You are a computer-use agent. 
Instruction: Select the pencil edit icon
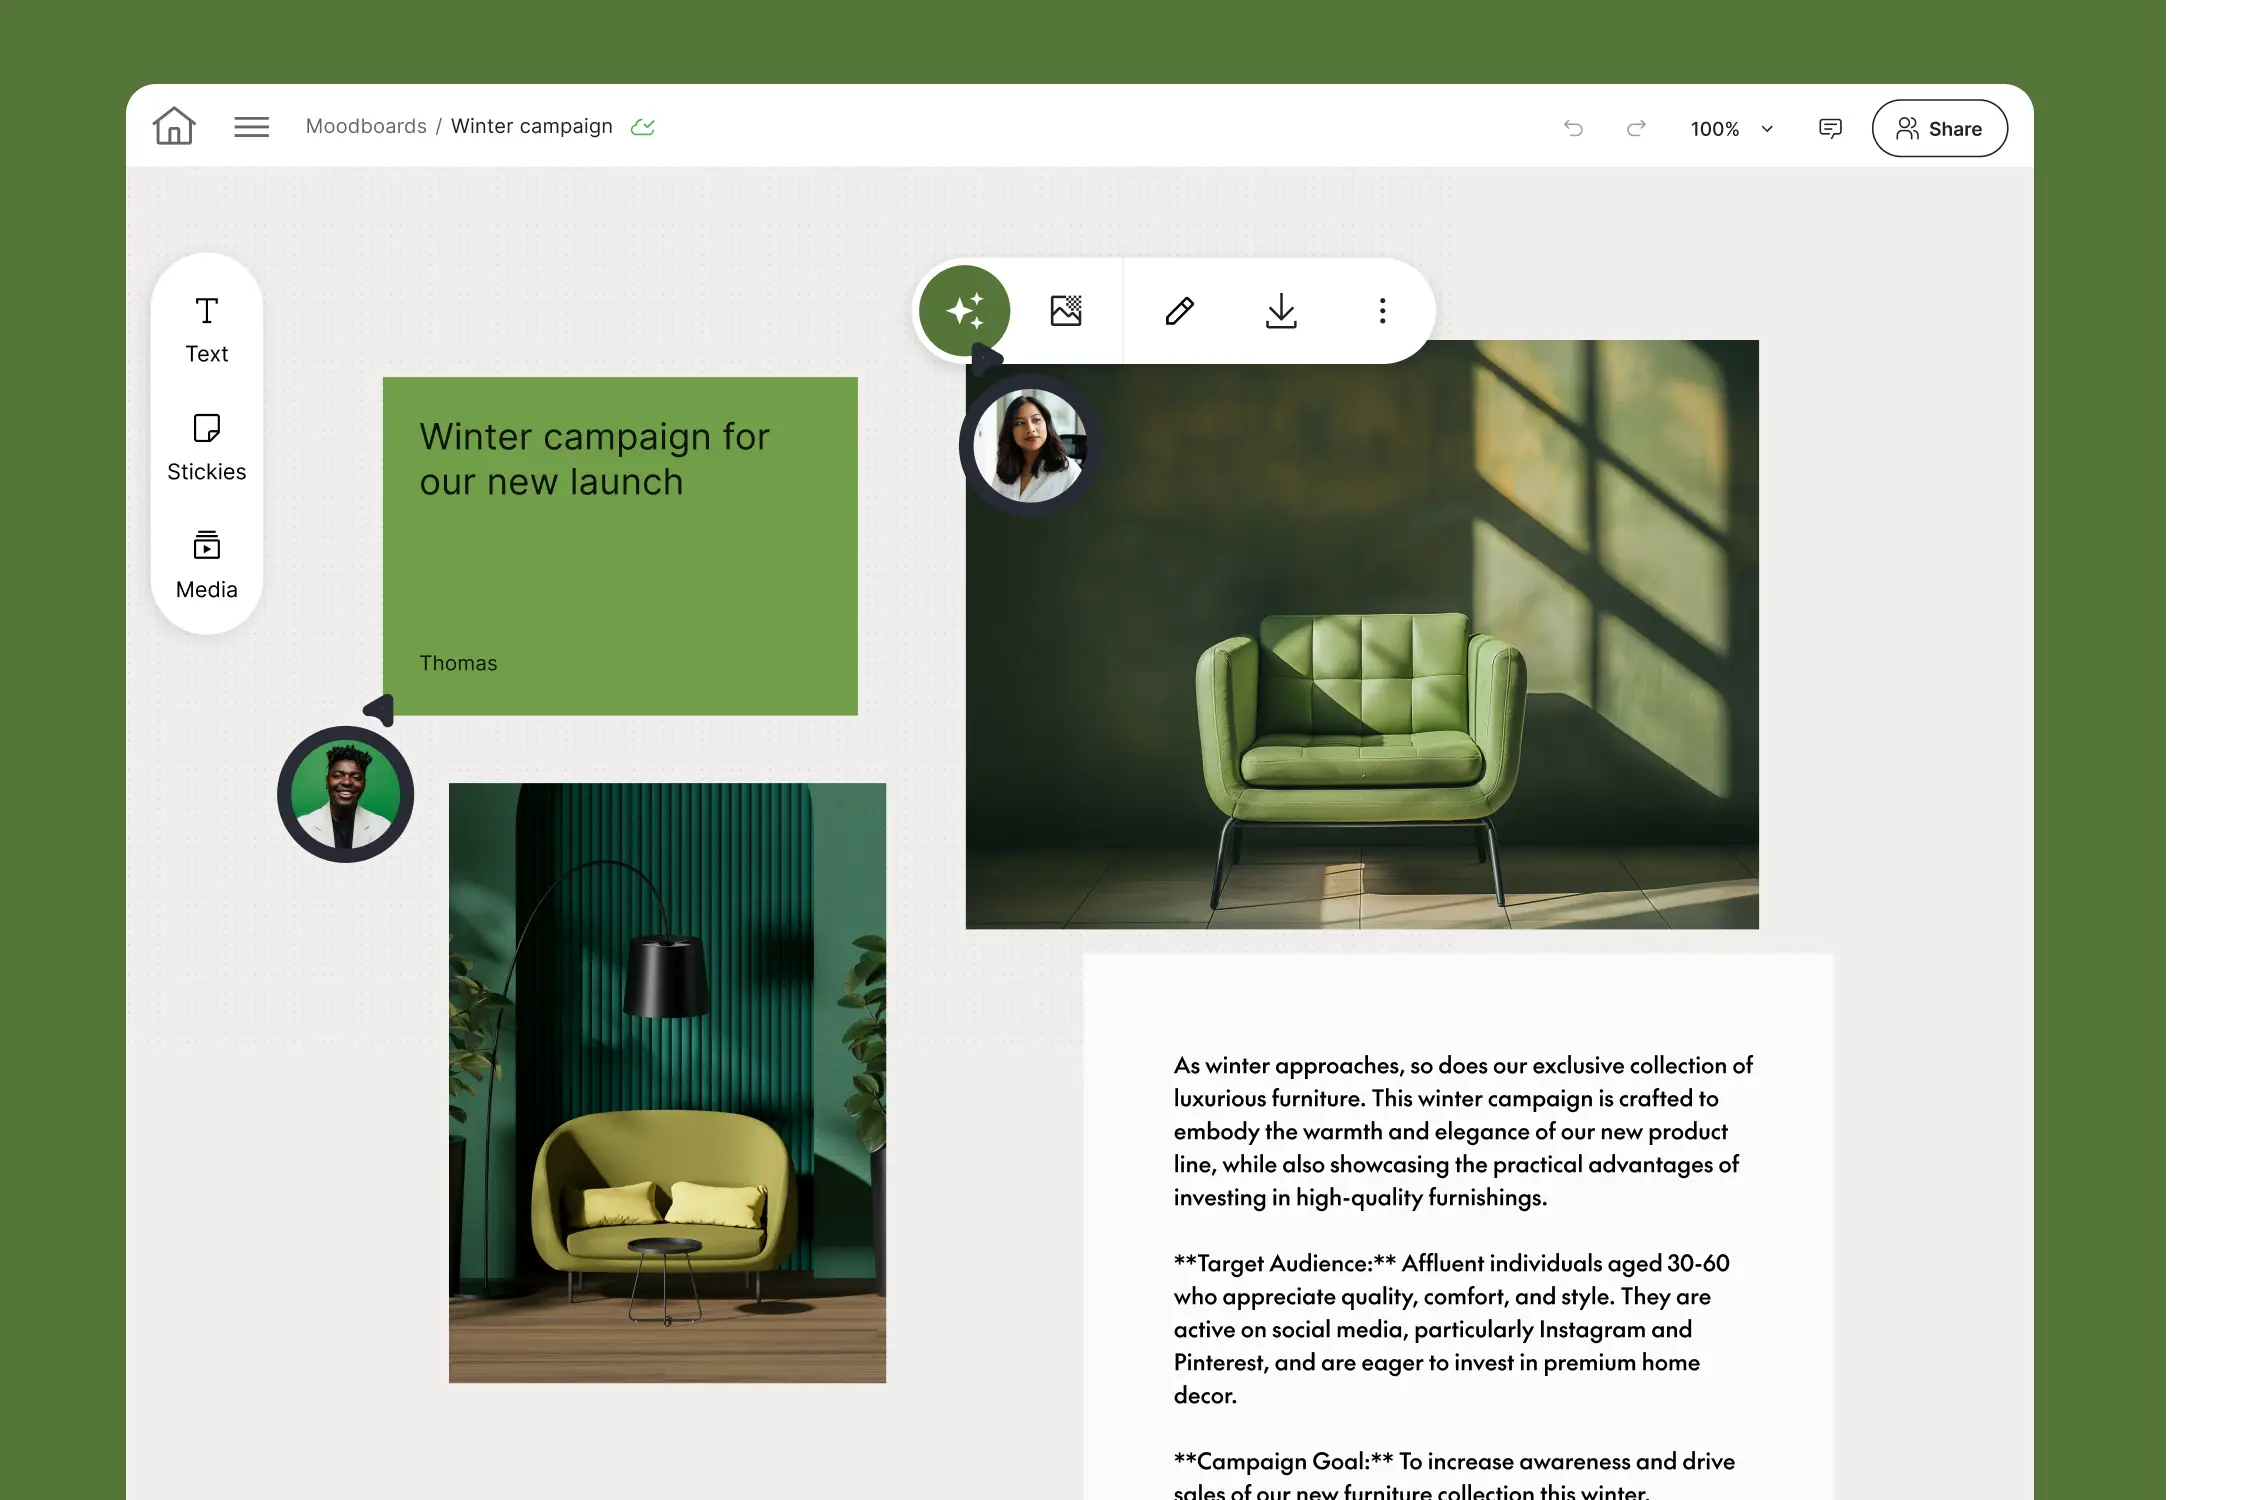click(x=1180, y=311)
